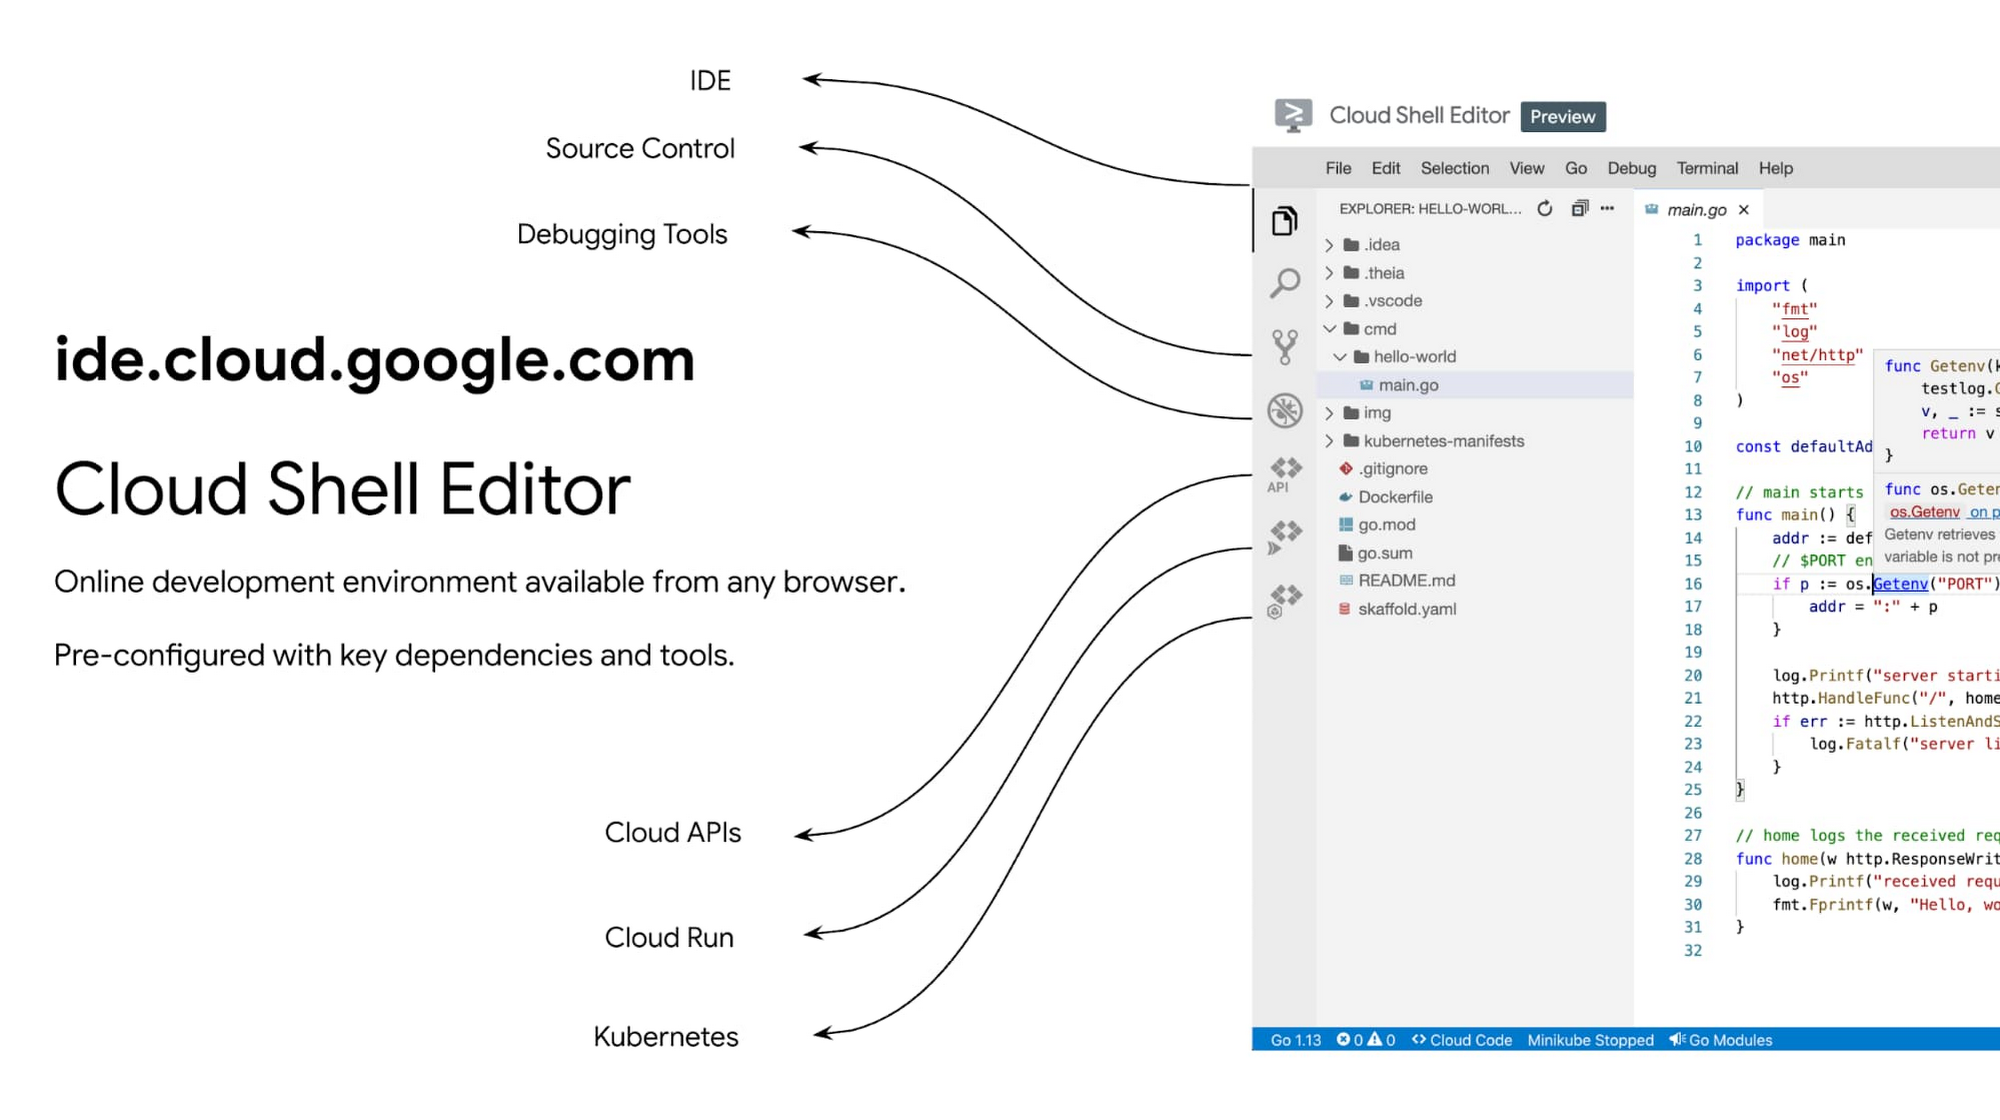Open ide.cloud.google.com link
Image resolution: width=2000 pixels, height=1120 pixels.
(x=374, y=359)
